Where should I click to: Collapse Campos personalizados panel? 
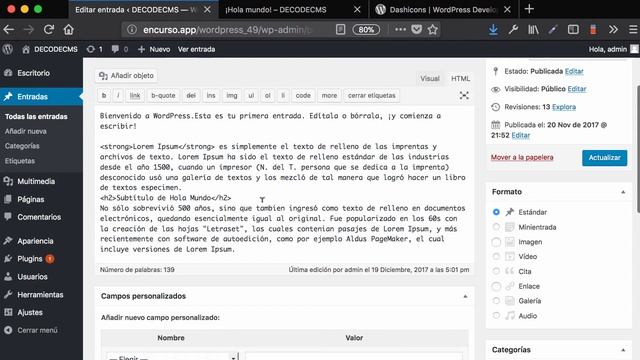point(465,296)
